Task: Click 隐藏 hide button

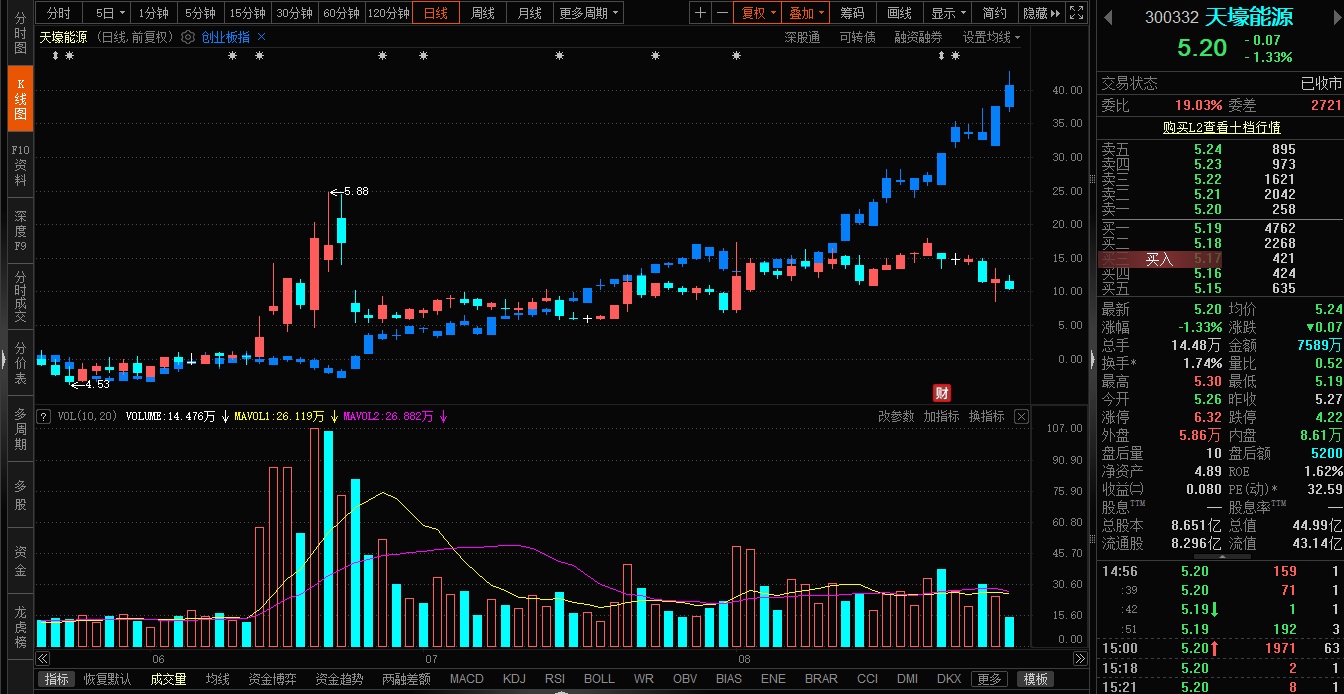Action: click(x=1034, y=13)
